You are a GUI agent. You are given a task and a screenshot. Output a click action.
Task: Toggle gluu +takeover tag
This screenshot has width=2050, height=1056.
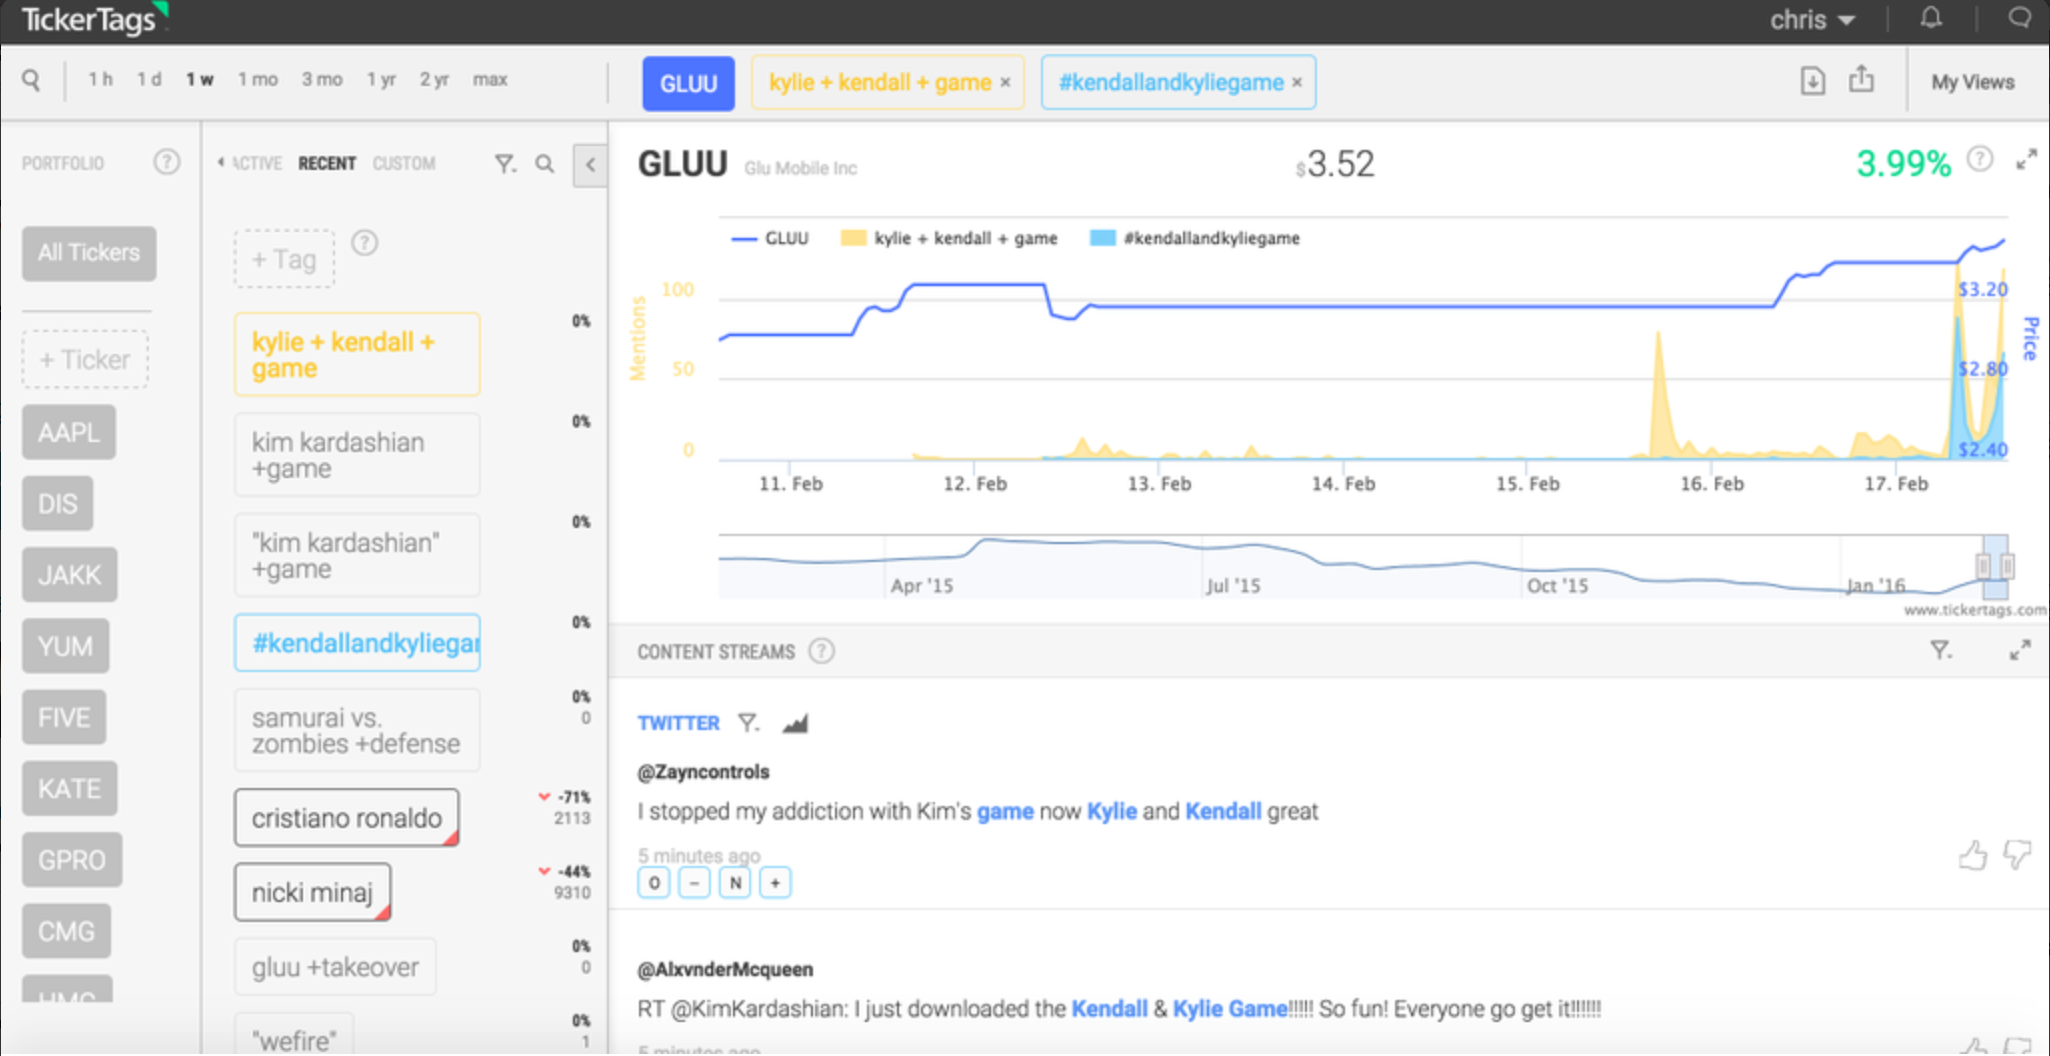(x=335, y=967)
